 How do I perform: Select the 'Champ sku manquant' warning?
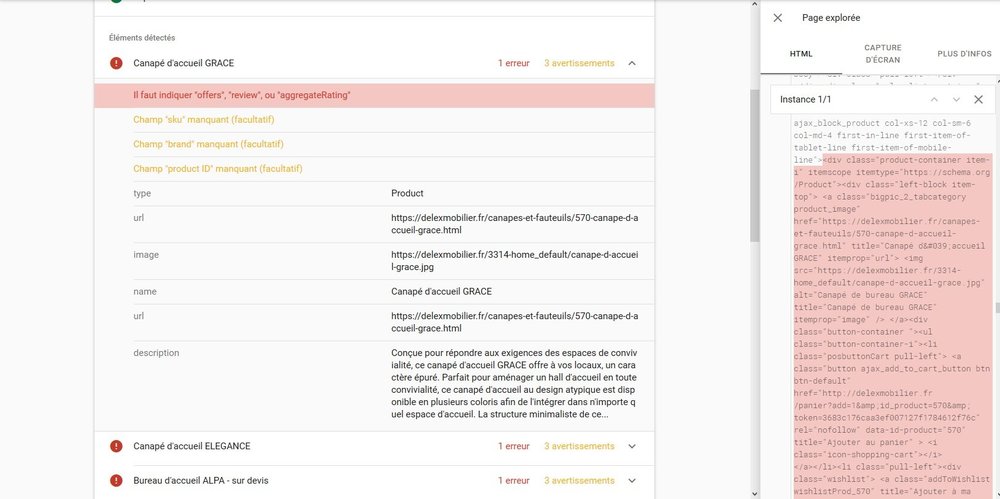click(x=374, y=120)
